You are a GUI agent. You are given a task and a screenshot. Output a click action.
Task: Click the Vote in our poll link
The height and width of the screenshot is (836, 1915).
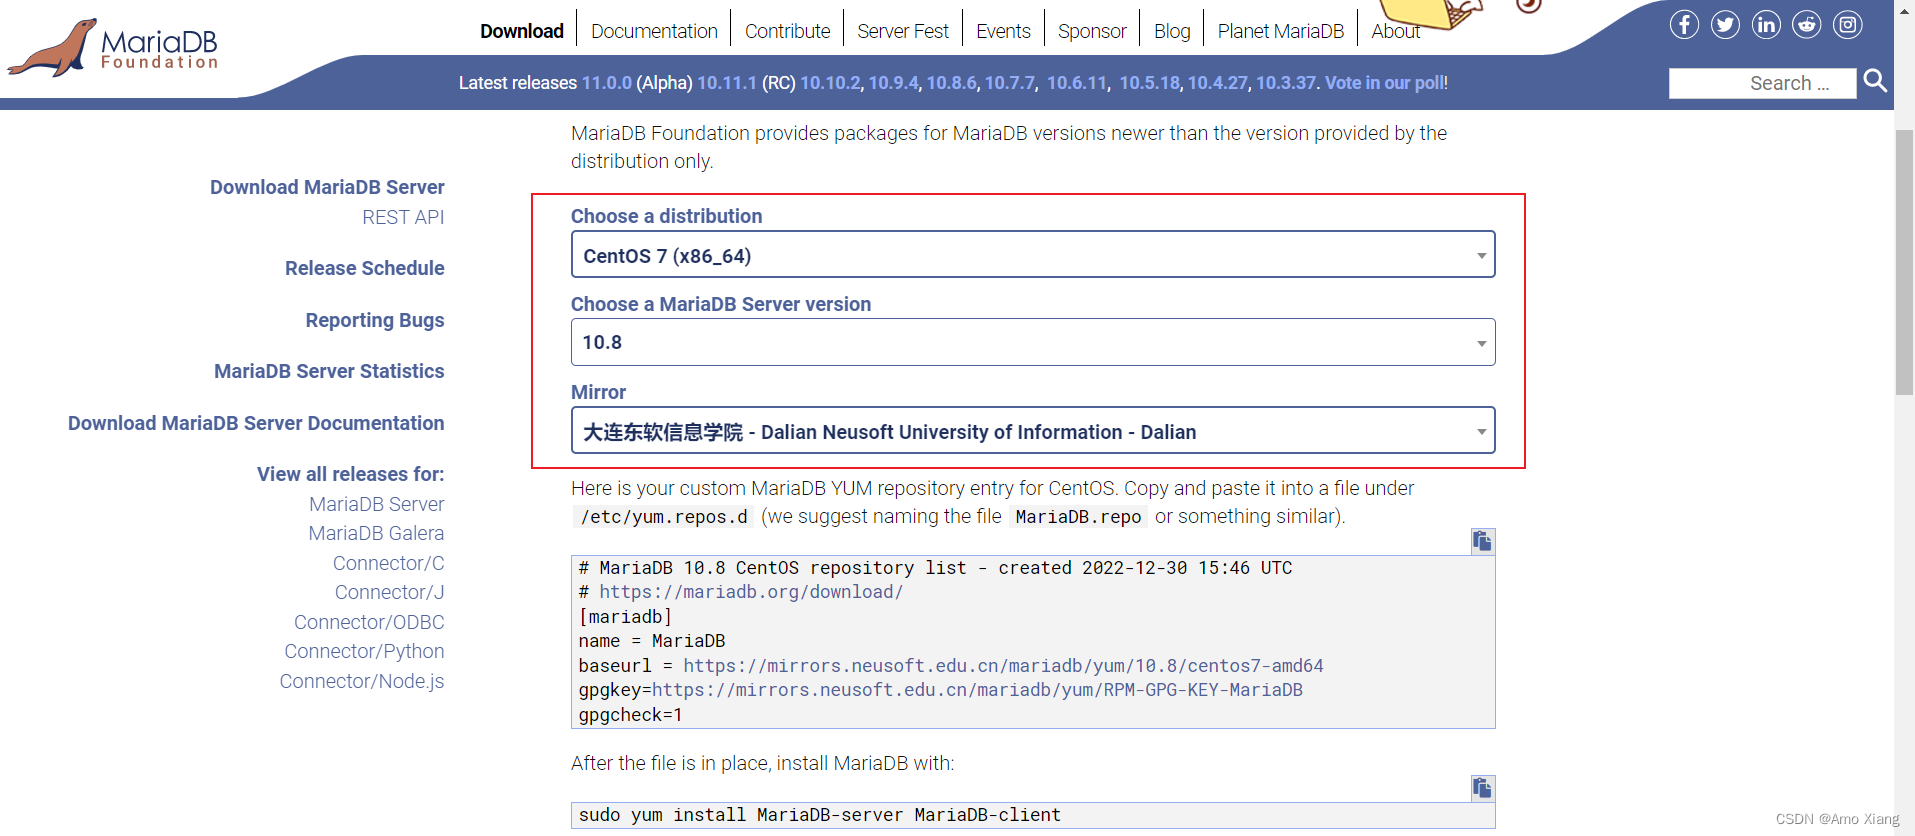point(1385,83)
